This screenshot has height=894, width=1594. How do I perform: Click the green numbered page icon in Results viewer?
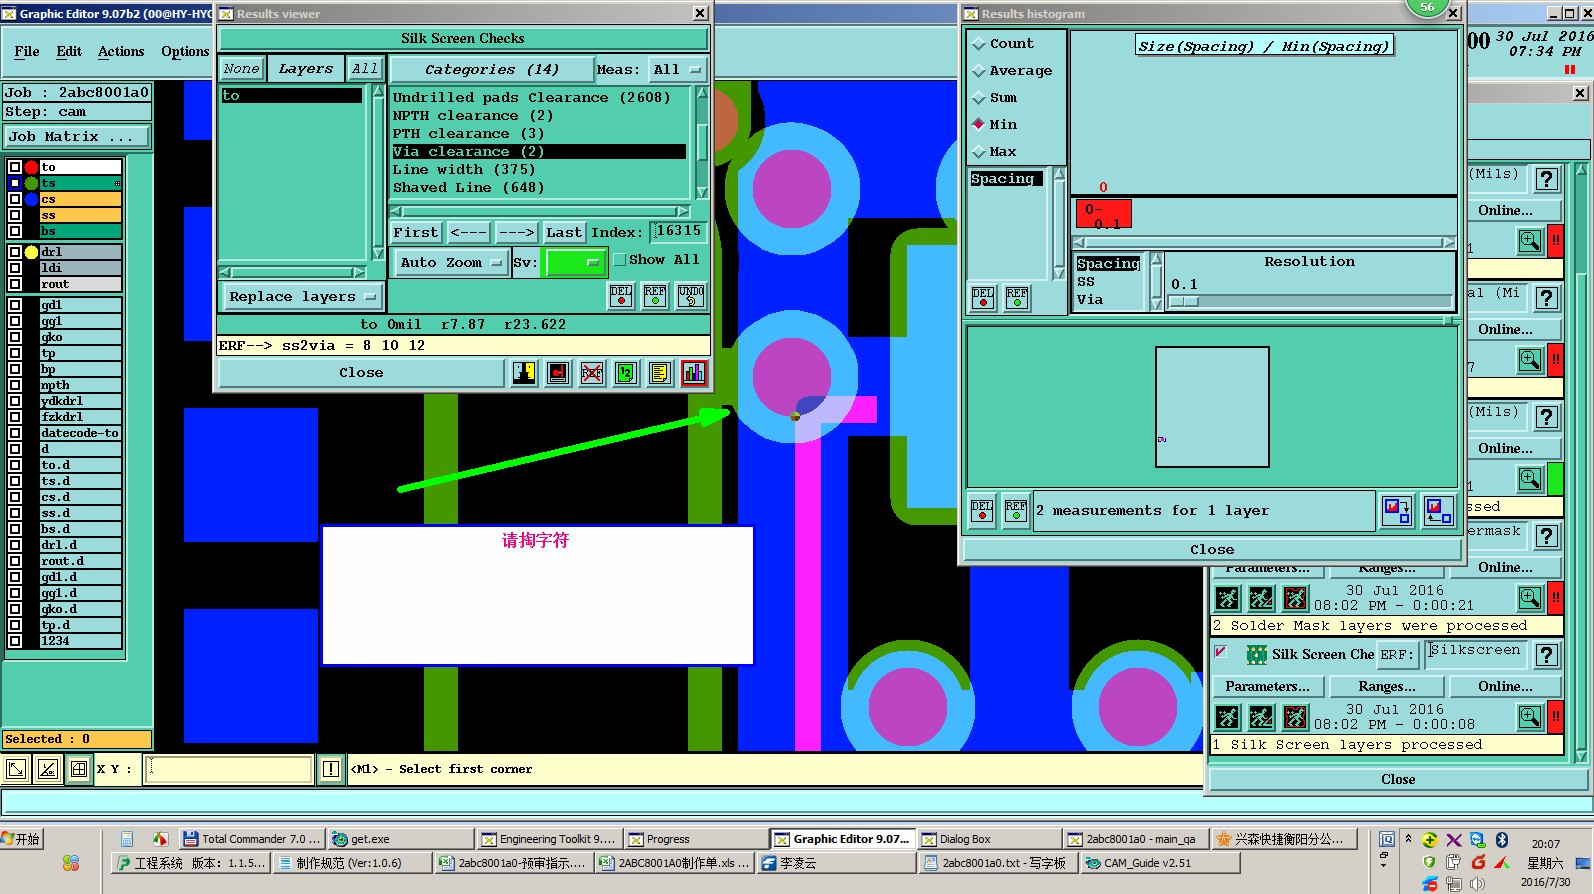(x=626, y=373)
